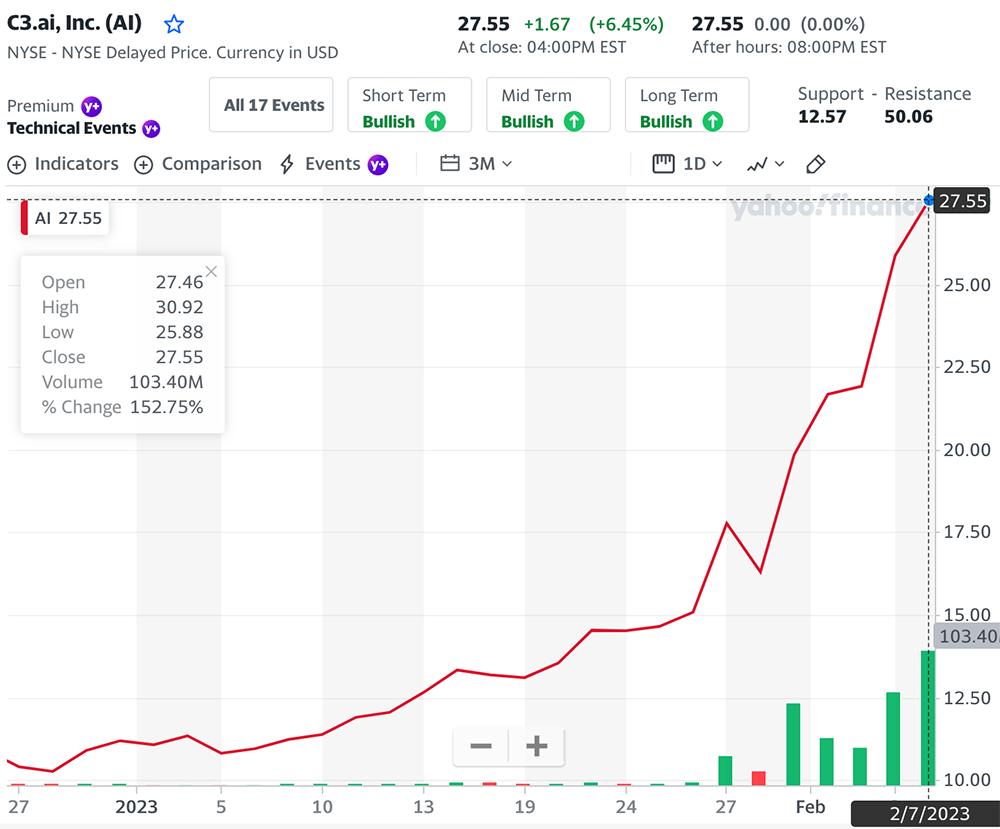Select the Mid Term Bullish tab
Viewport: 1000px width, 829px height.
pos(548,105)
